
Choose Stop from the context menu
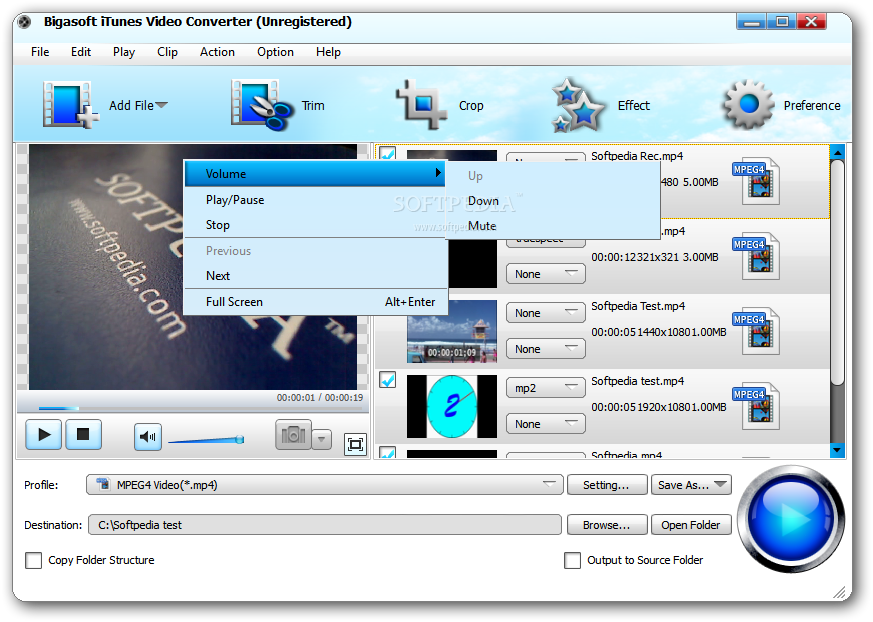pyautogui.click(x=315, y=225)
